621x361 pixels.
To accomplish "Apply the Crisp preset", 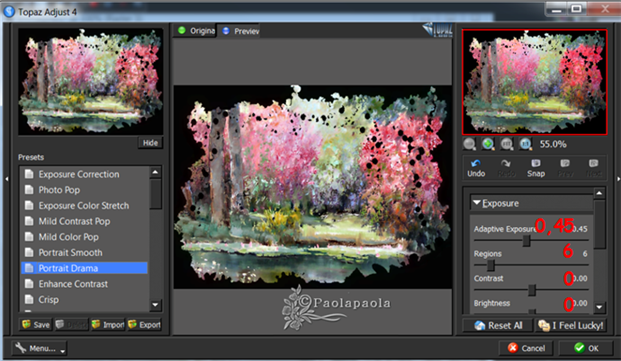I will pos(84,300).
